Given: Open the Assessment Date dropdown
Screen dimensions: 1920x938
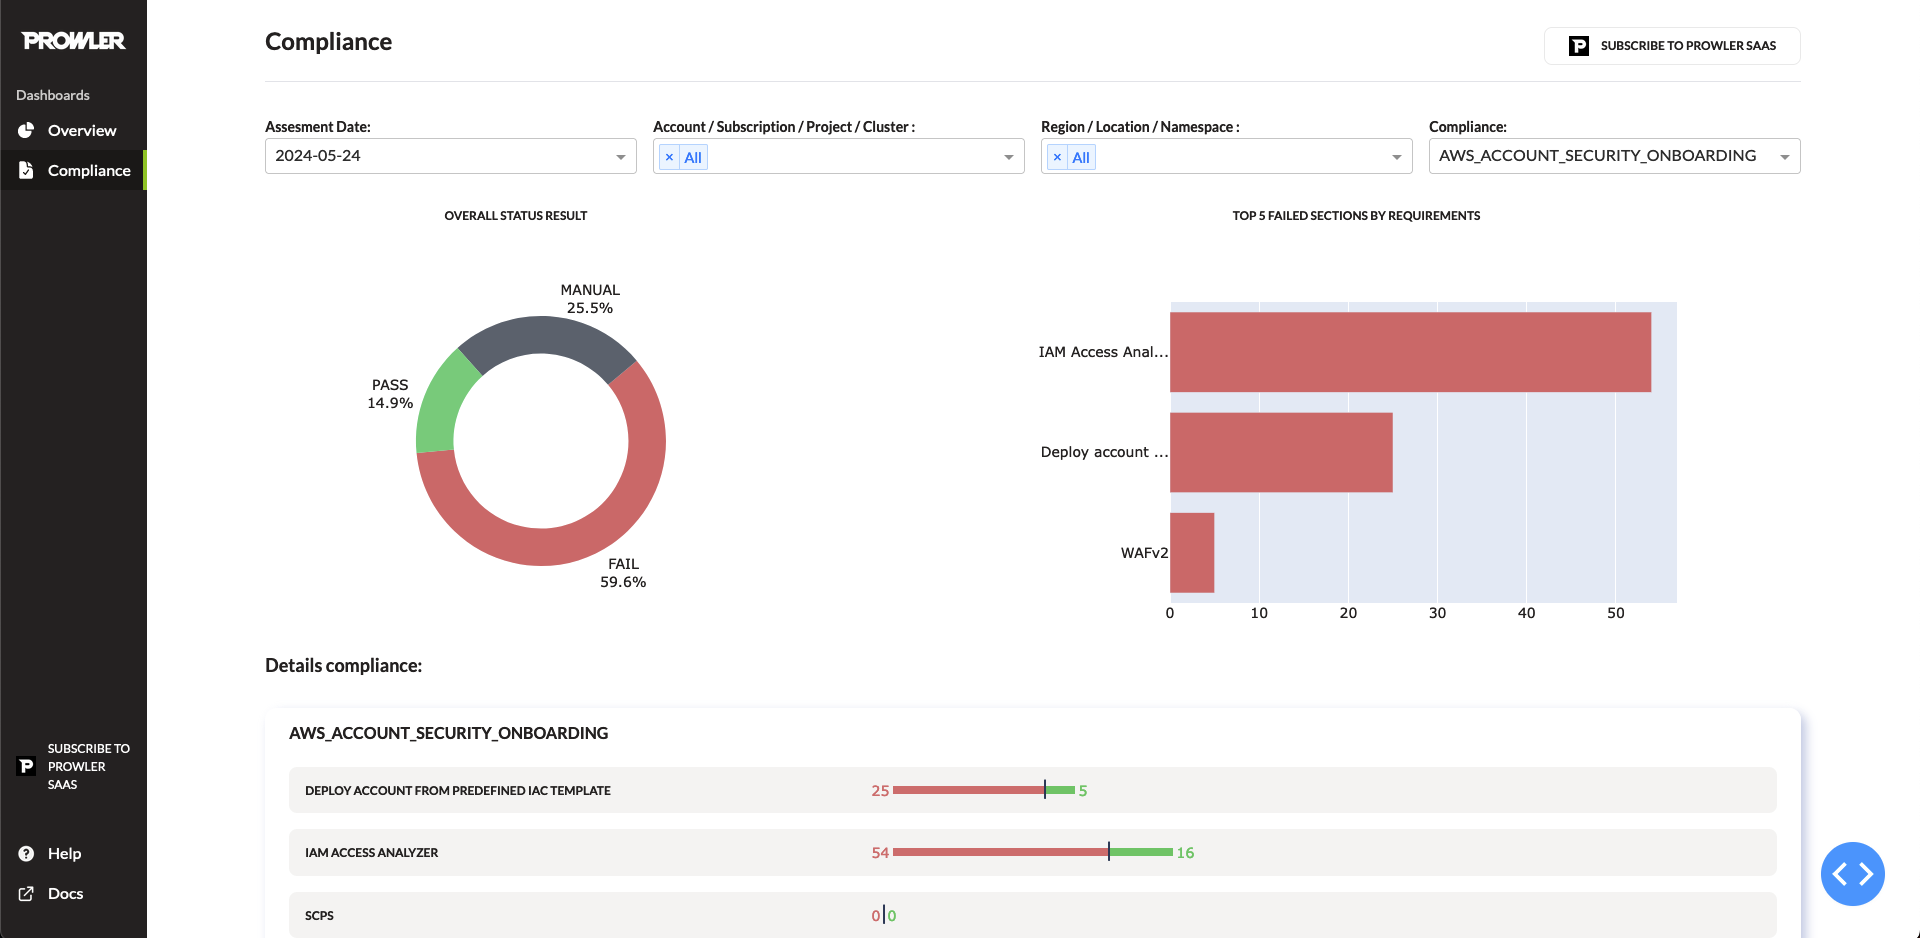Looking at the screenshot, I should coord(450,156).
